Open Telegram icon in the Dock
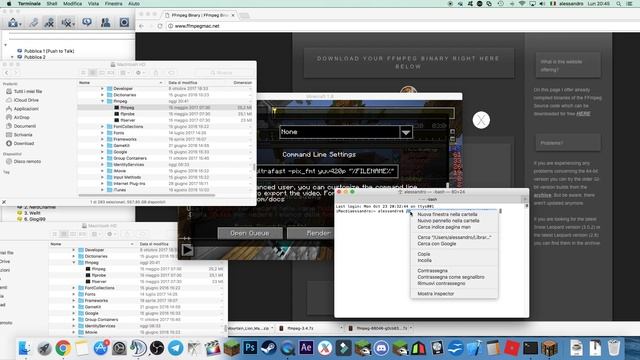Image resolution: width=640 pixels, height=360 pixels. pos(176,348)
